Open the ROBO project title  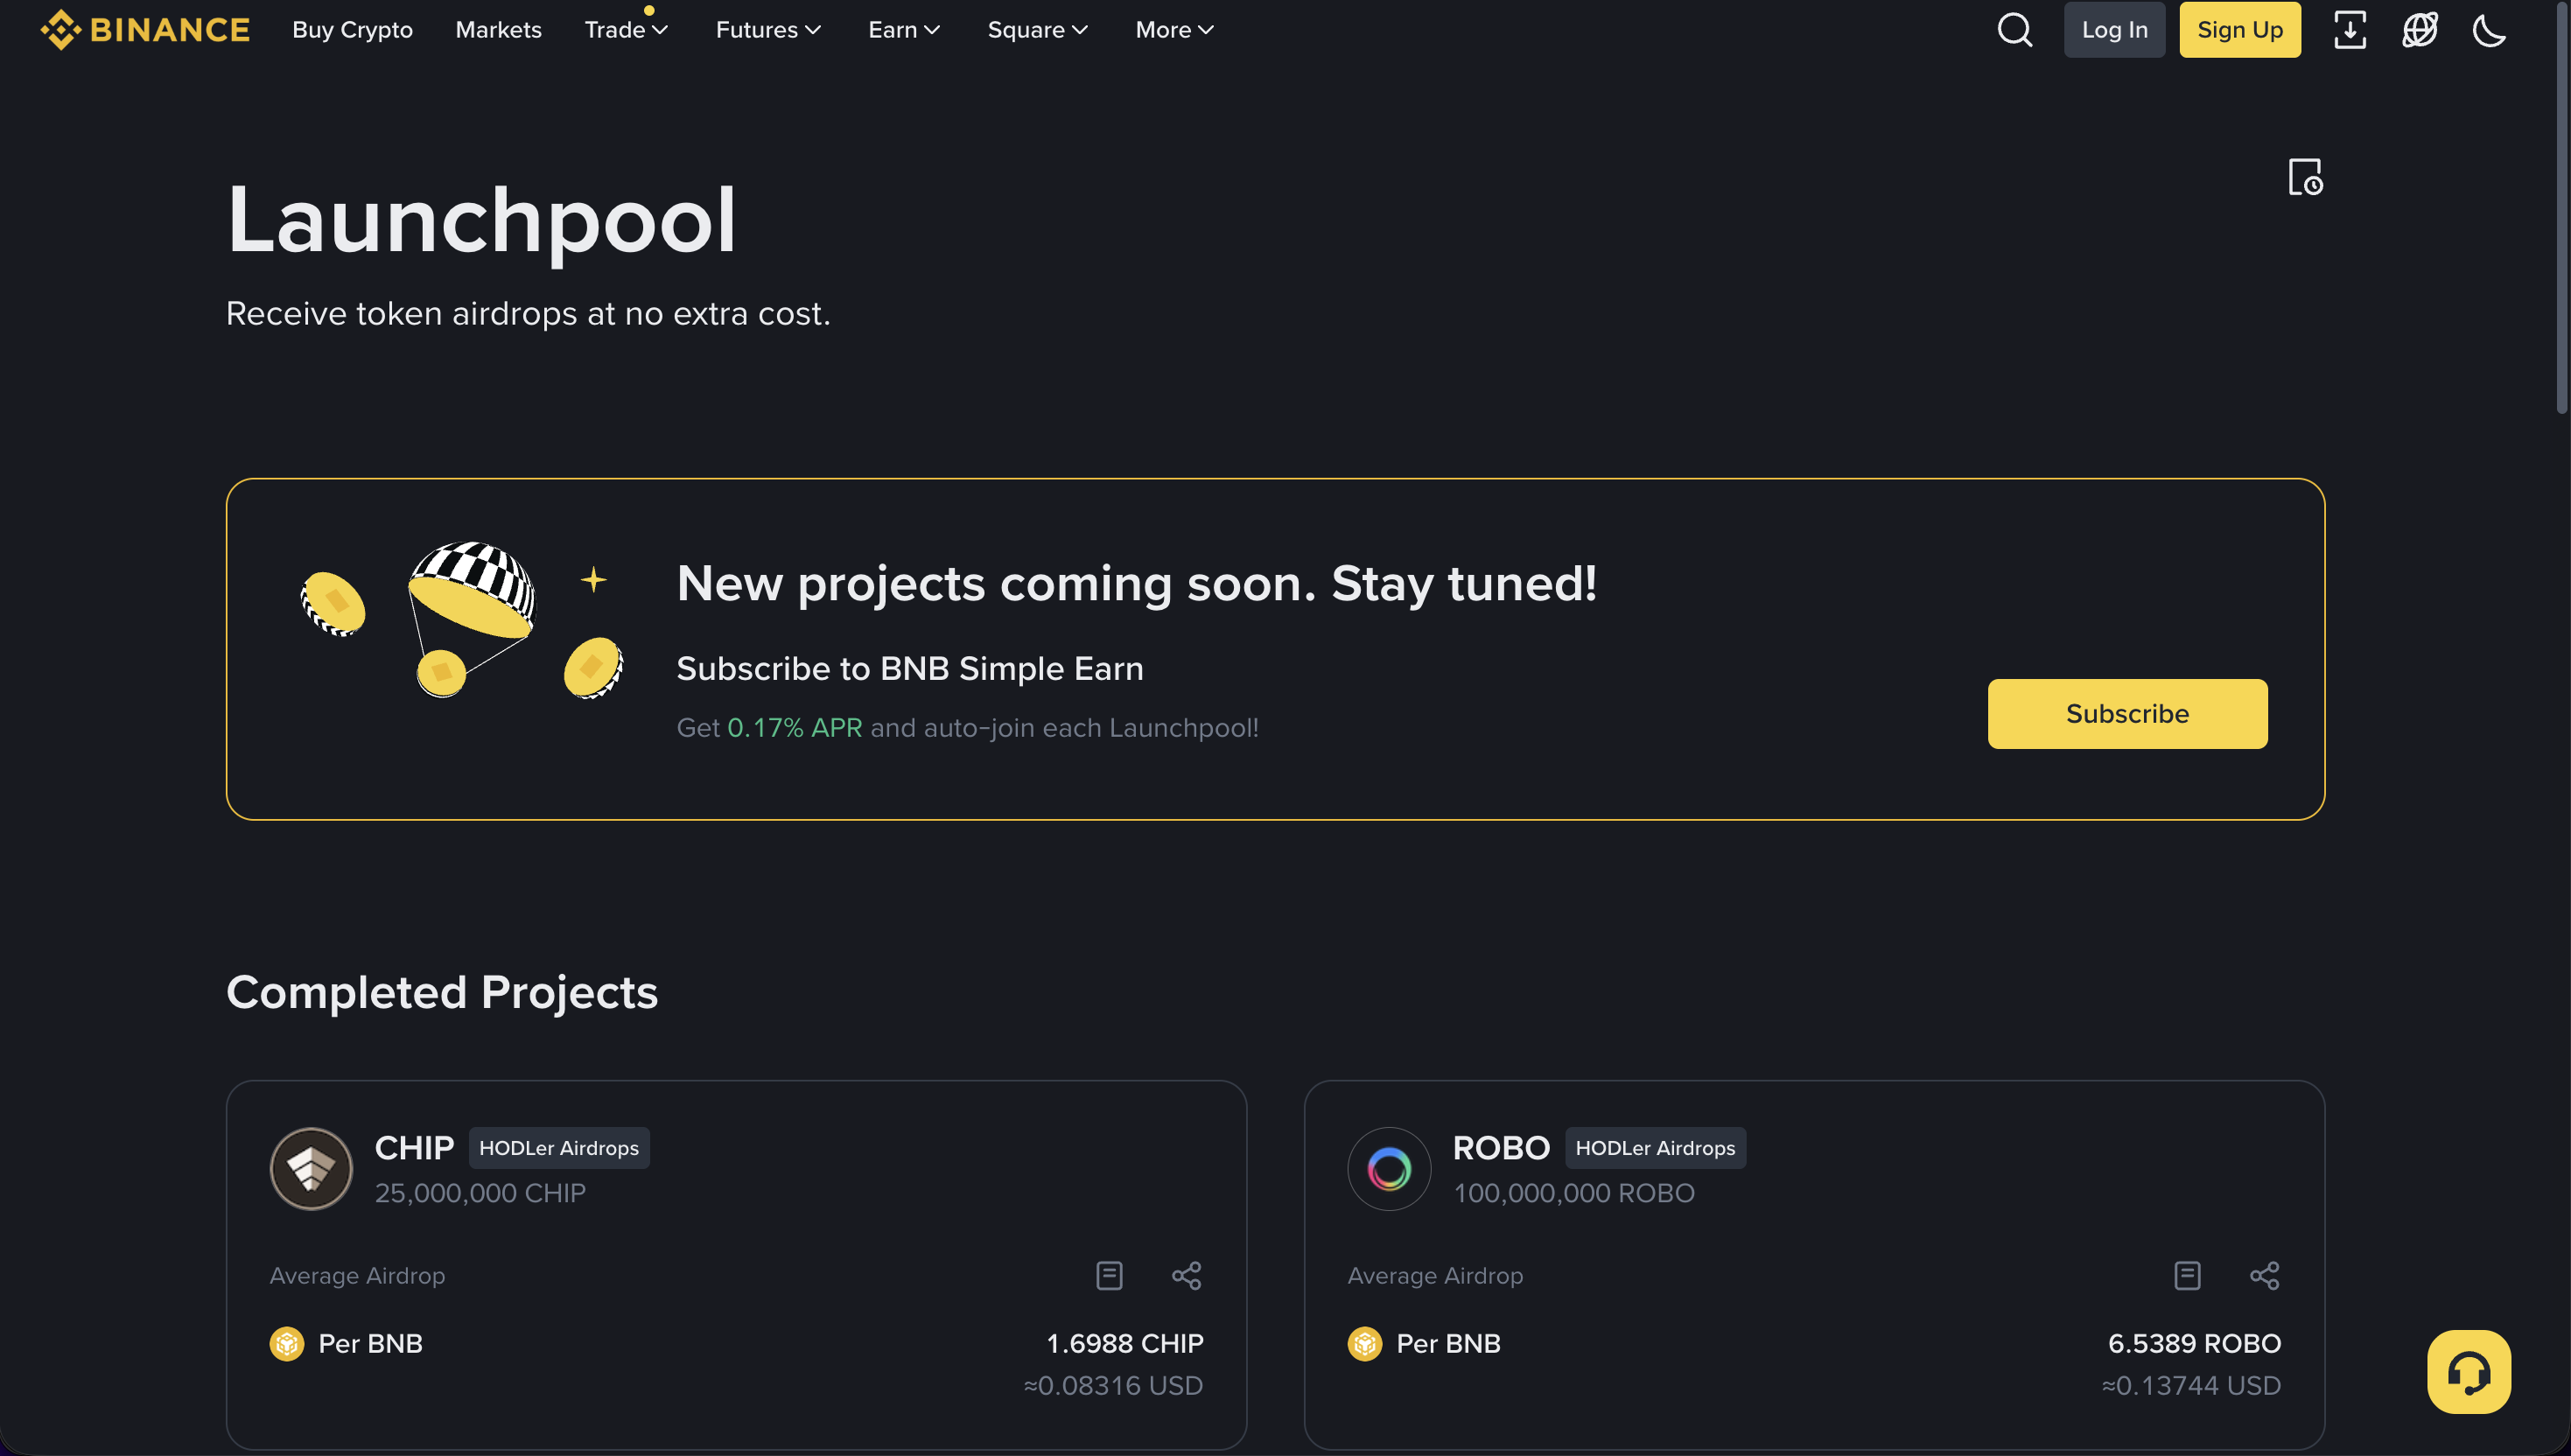pos(1501,1147)
